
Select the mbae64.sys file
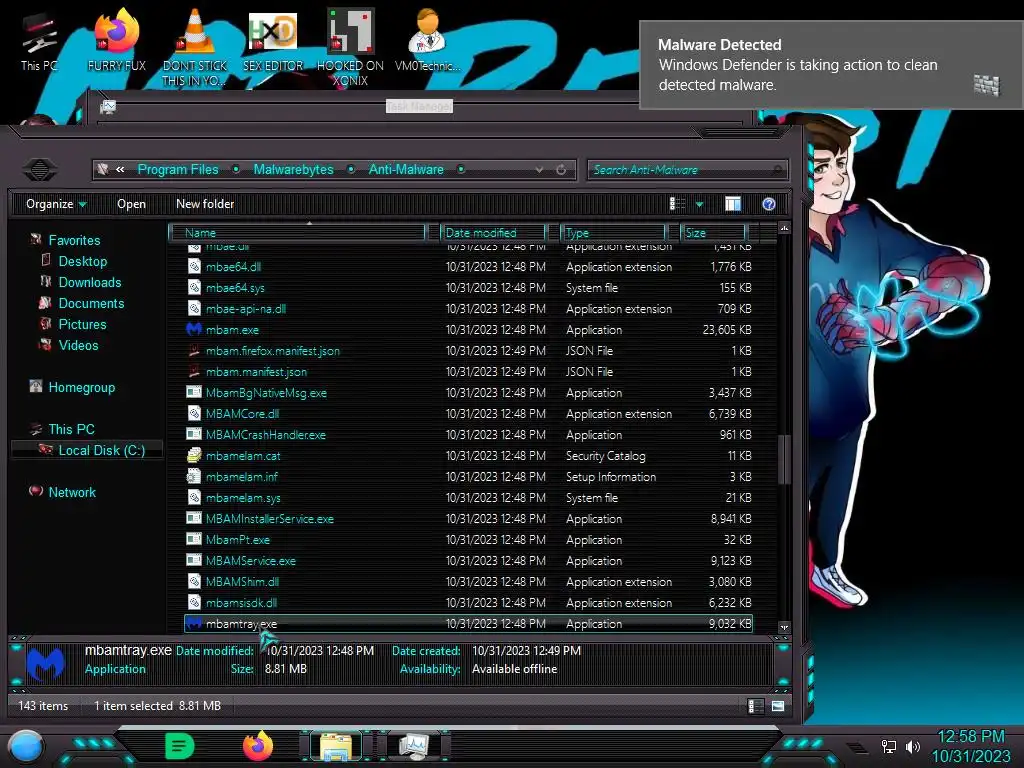235,287
